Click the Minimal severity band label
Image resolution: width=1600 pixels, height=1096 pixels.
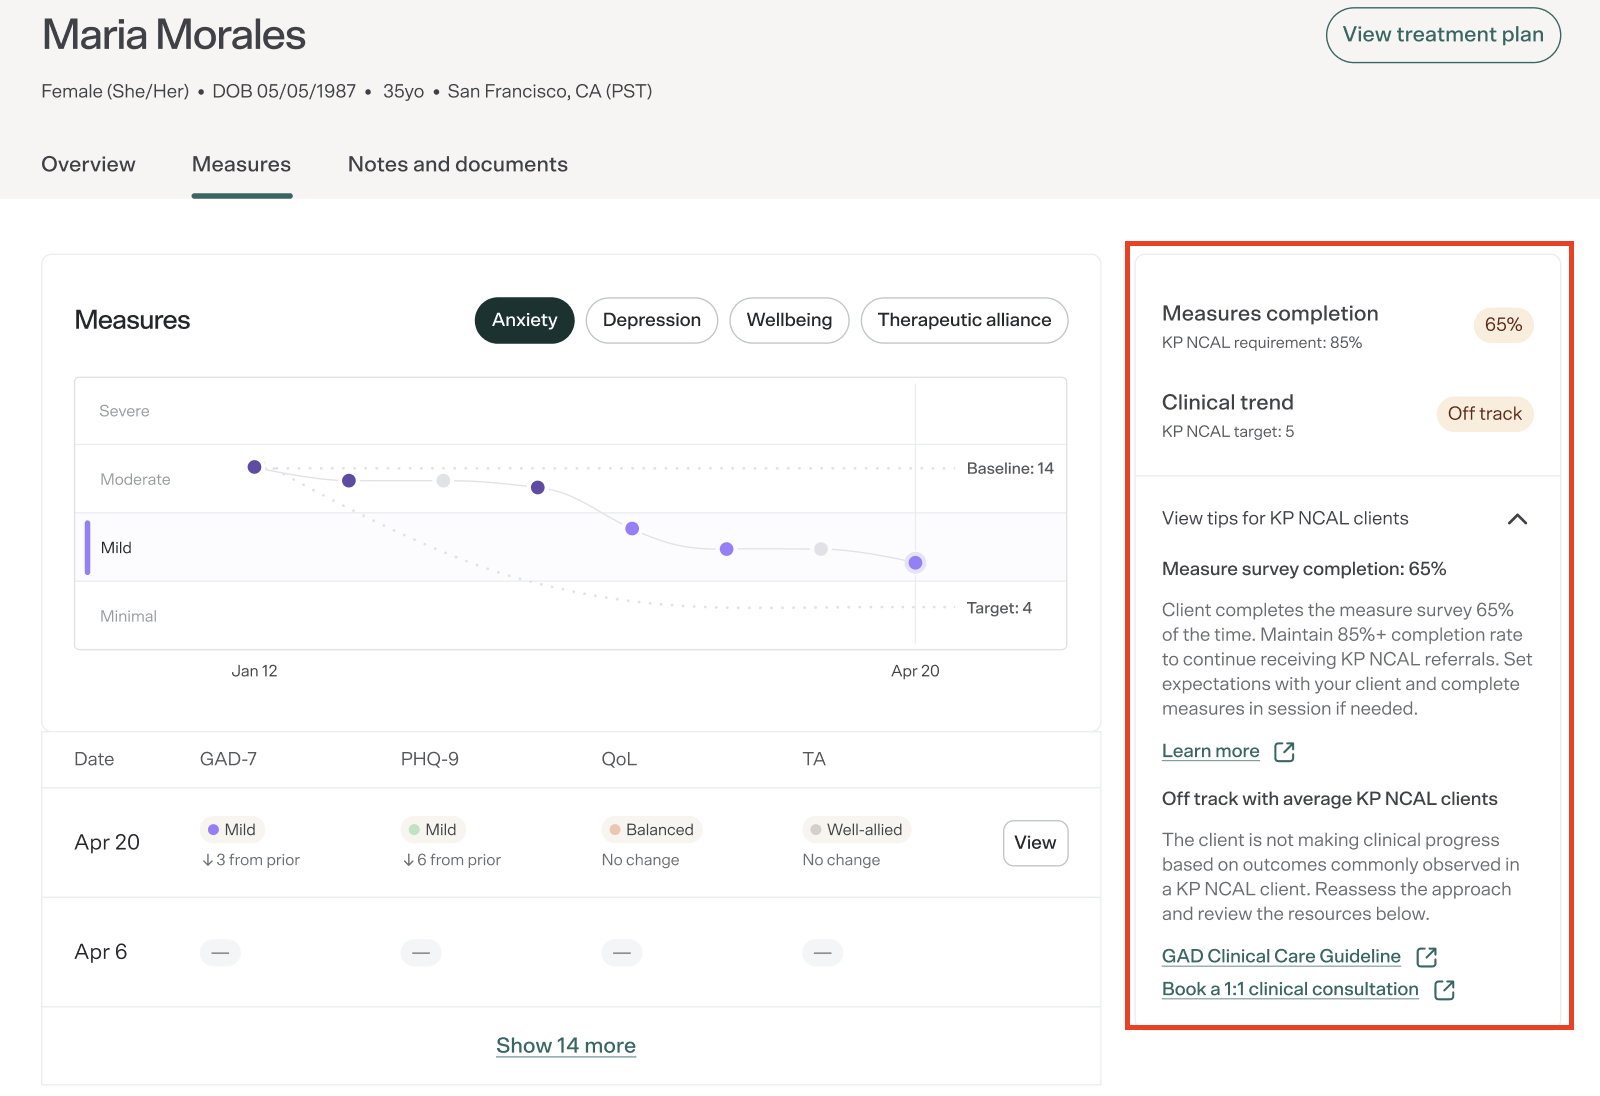coord(128,616)
